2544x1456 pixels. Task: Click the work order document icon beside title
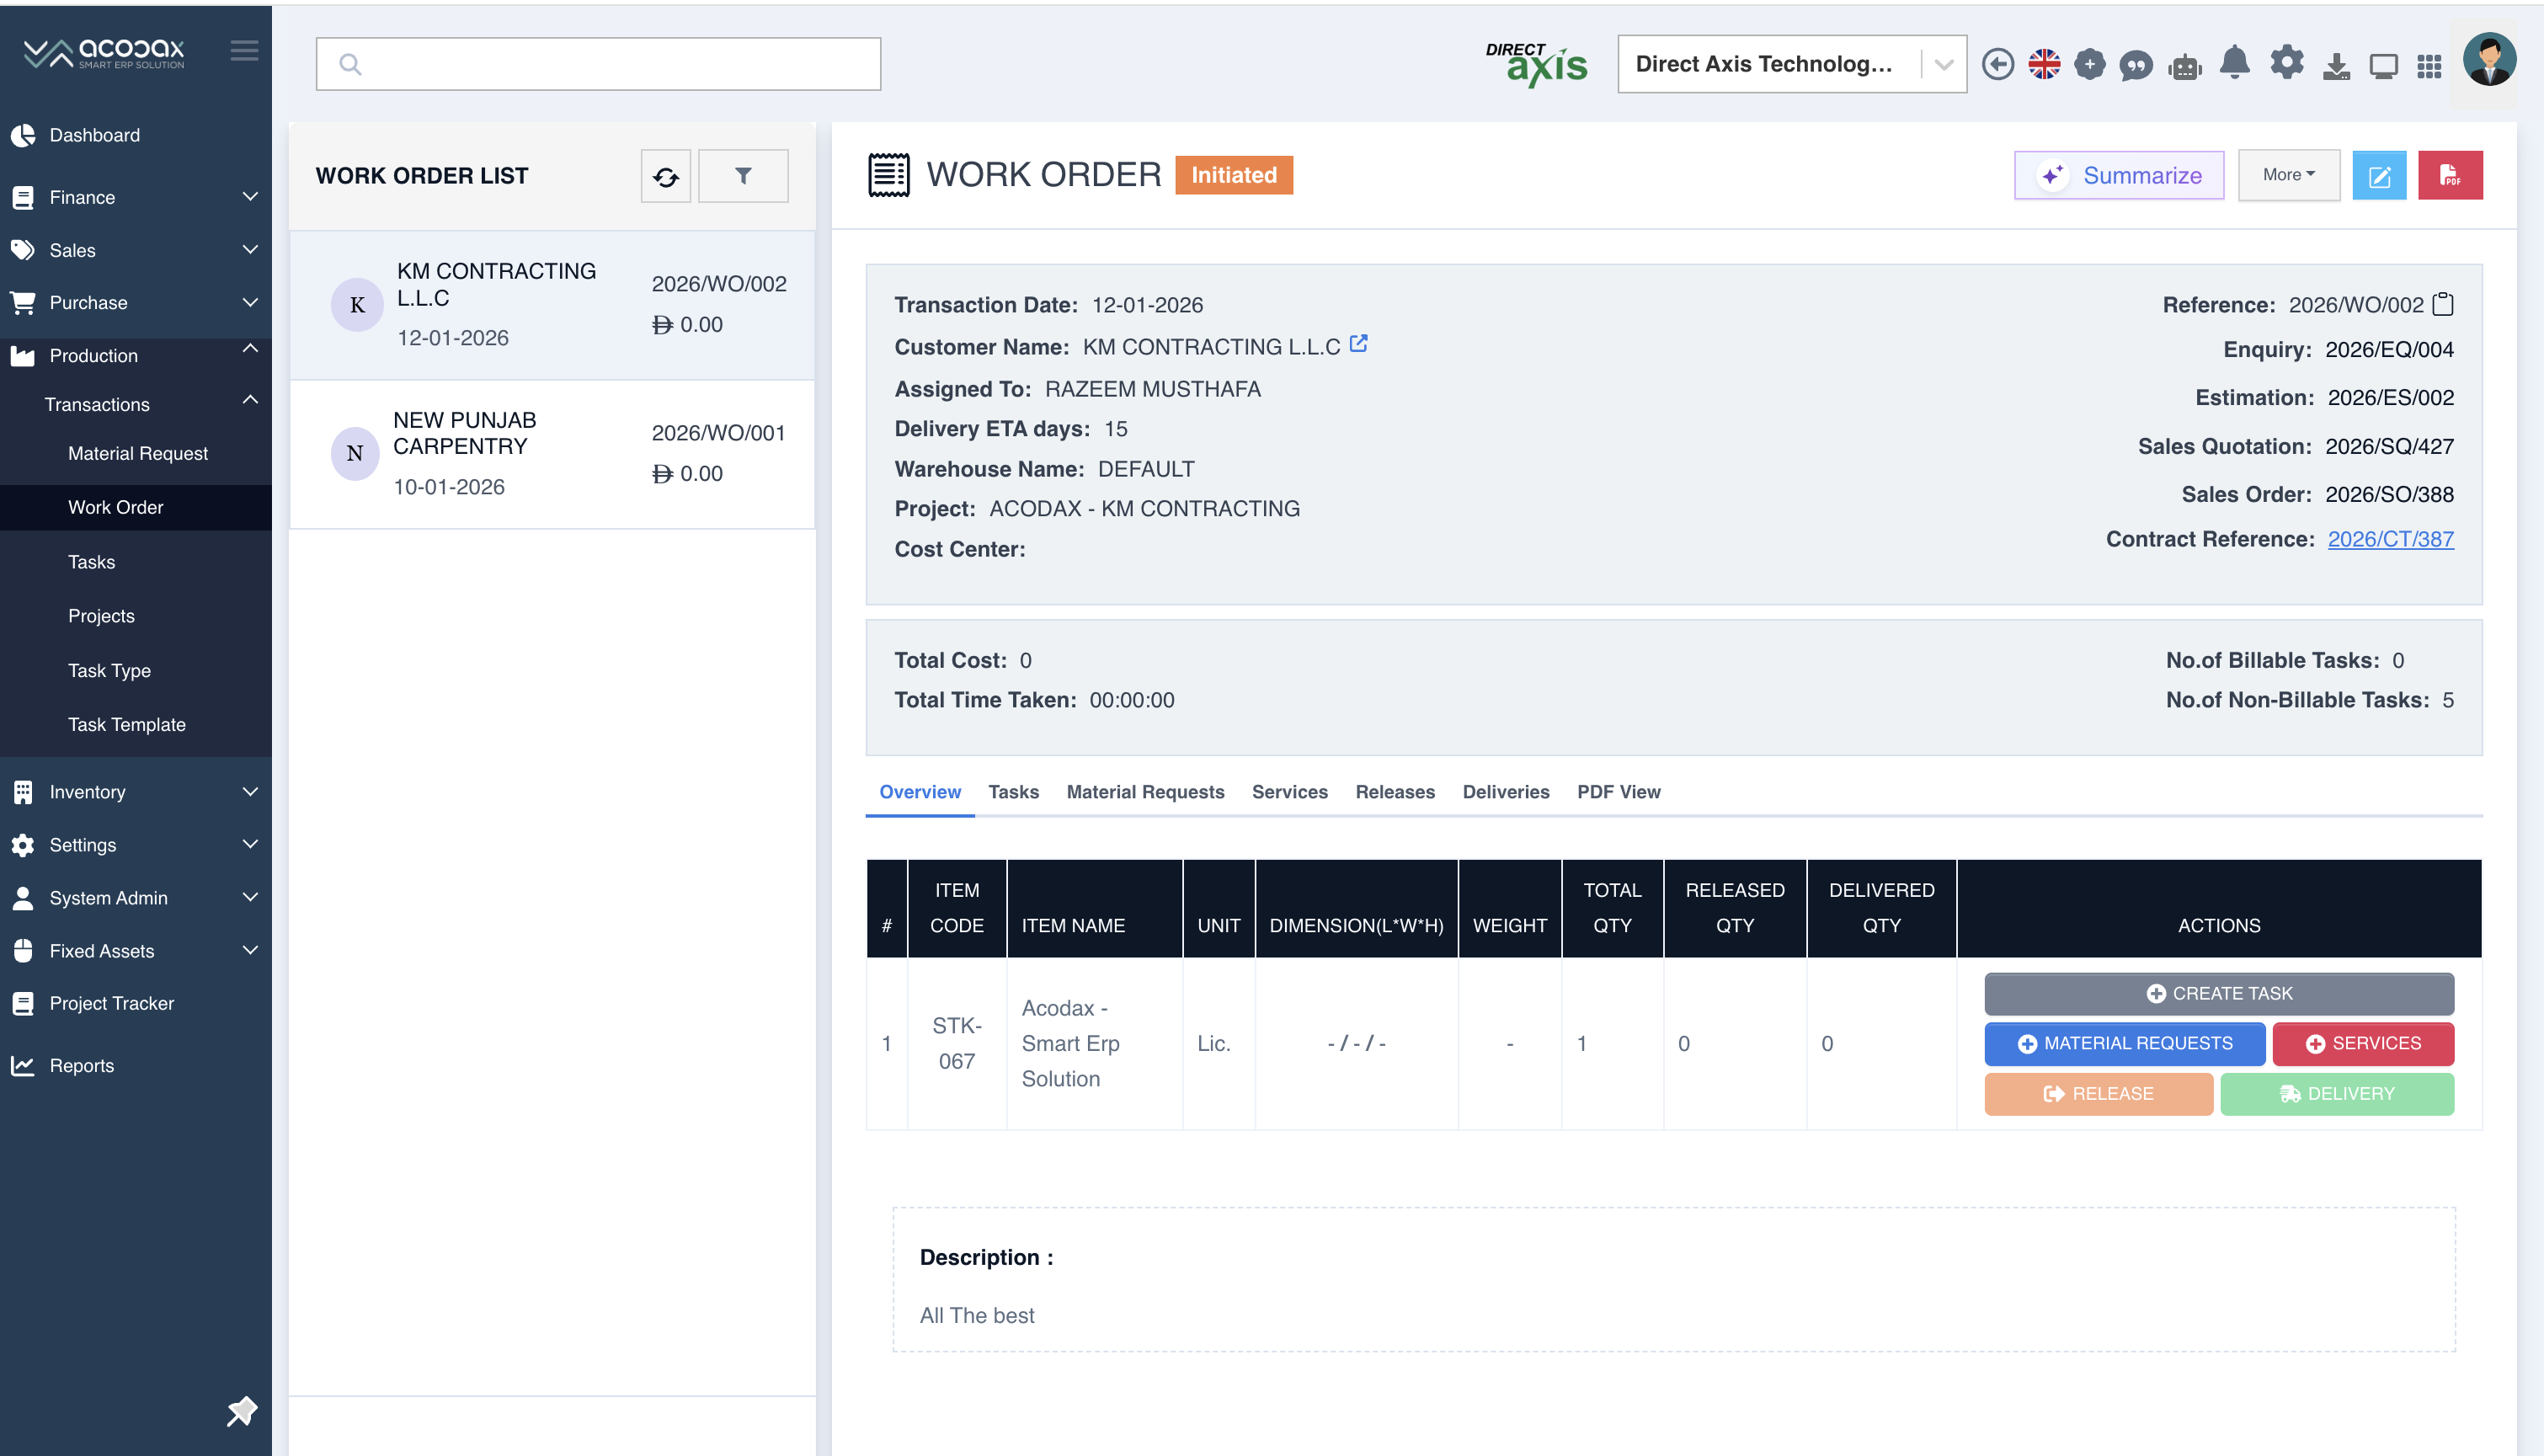888,175
